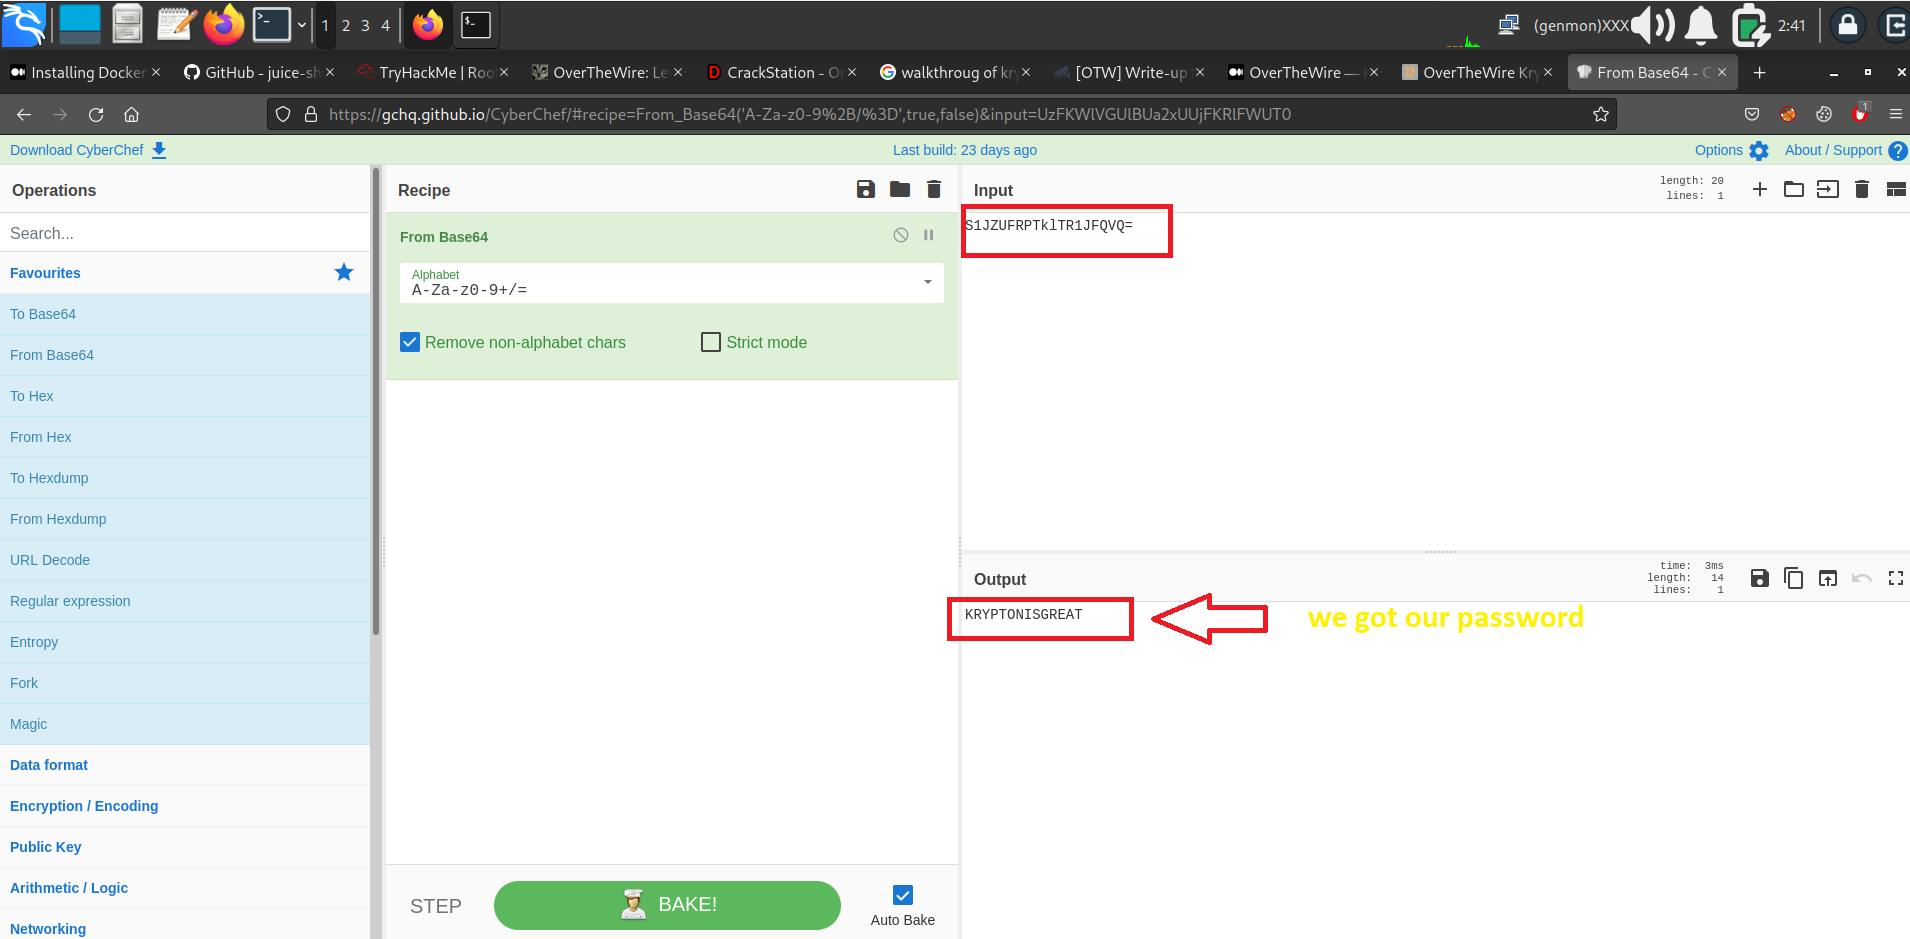The image size is (1910, 939).
Task: Enable Strict mode checkbox
Action: click(711, 342)
